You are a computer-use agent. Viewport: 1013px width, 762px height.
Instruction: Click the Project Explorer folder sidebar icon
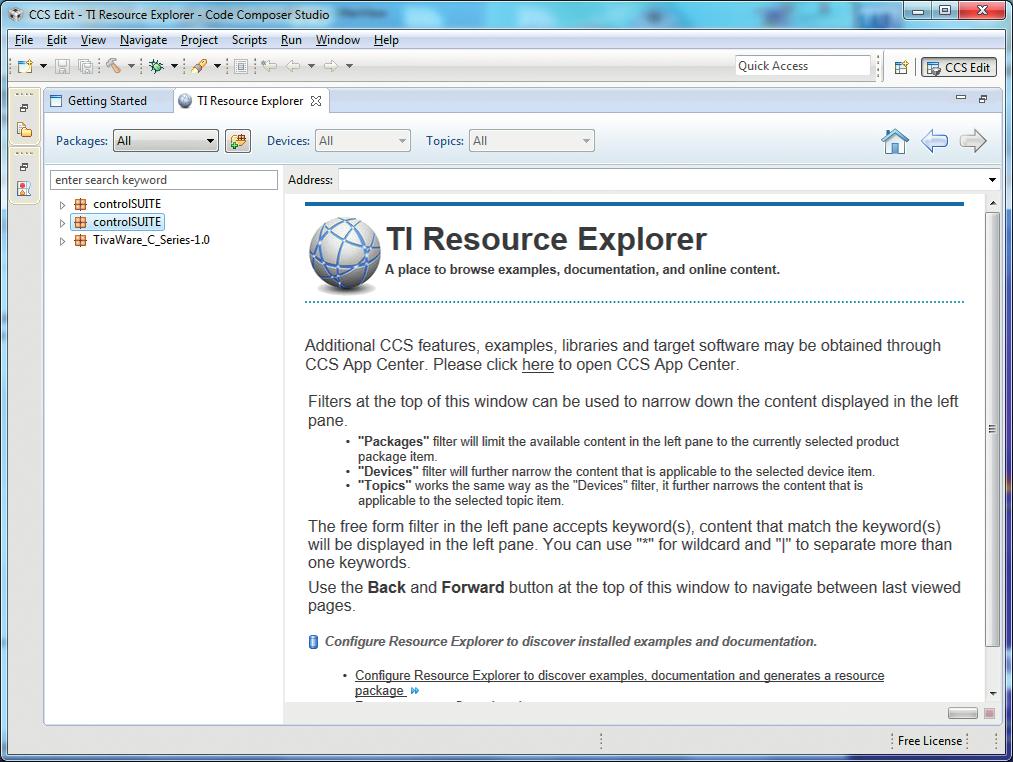(x=24, y=130)
